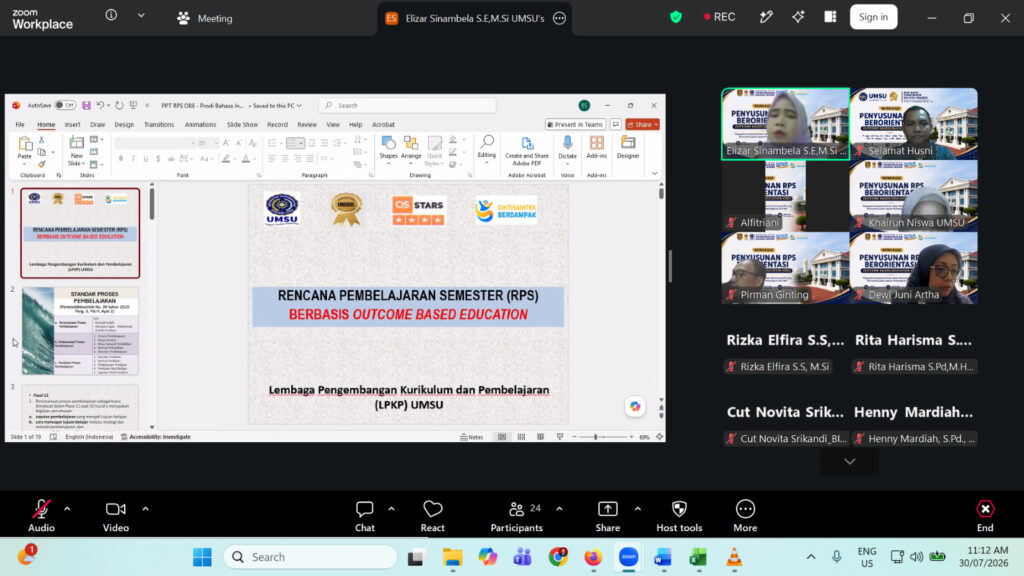
Task: Open the Add-ins icon
Action: [x=596, y=143]
